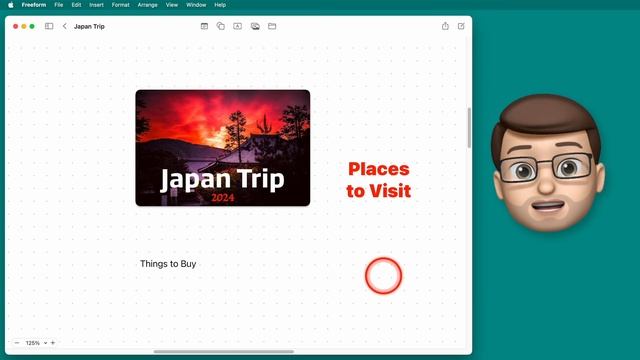Insert a file using folder icon
The width and height of the screenshot is (640, 360).
pyautogui.click(x=272, y=26)
